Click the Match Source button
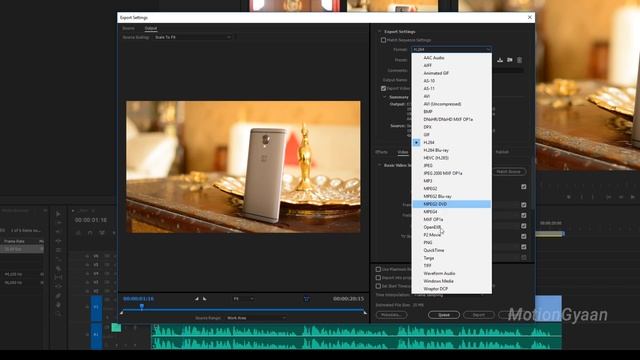Viewport: 640px width, 360px height. click(x=509, y=172)
